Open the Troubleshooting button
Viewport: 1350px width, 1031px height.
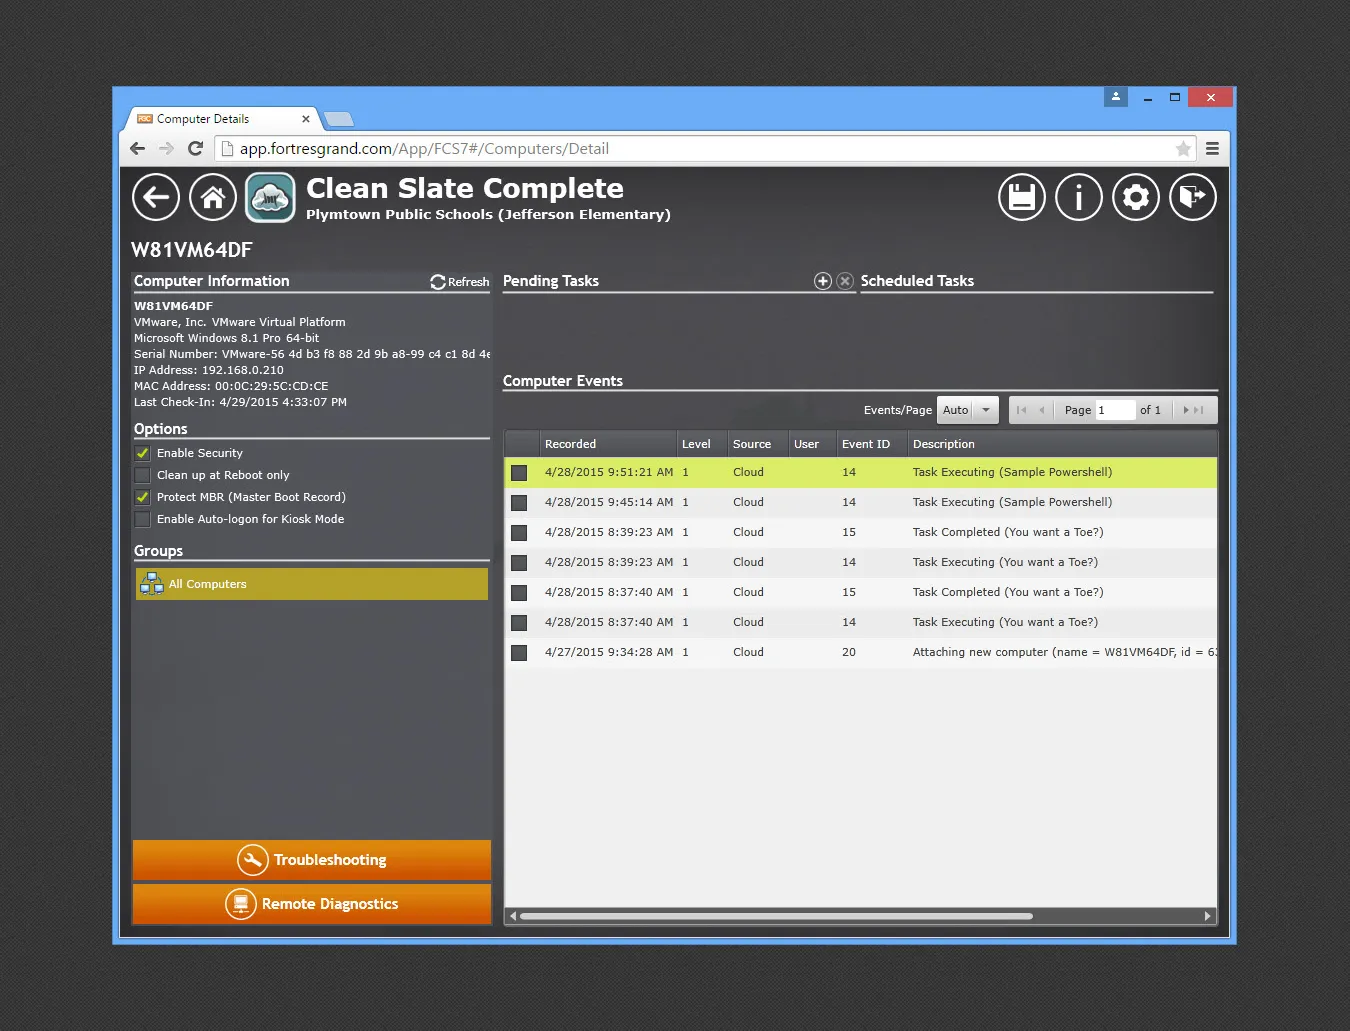[x=312, y=860]
